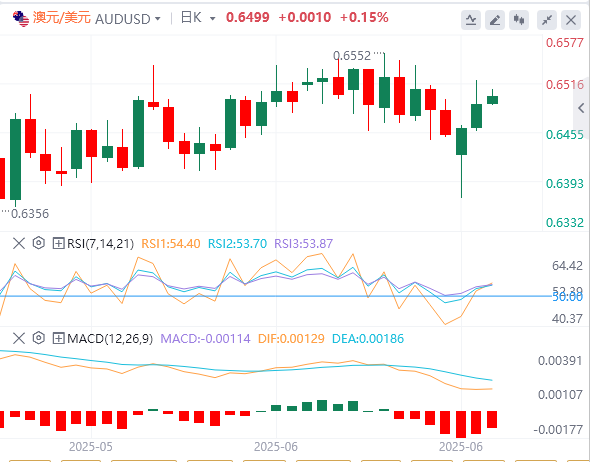This screenshot has height=462, width=590.
Task: Expand the MACD panel plus box
Action: [58, 339]
